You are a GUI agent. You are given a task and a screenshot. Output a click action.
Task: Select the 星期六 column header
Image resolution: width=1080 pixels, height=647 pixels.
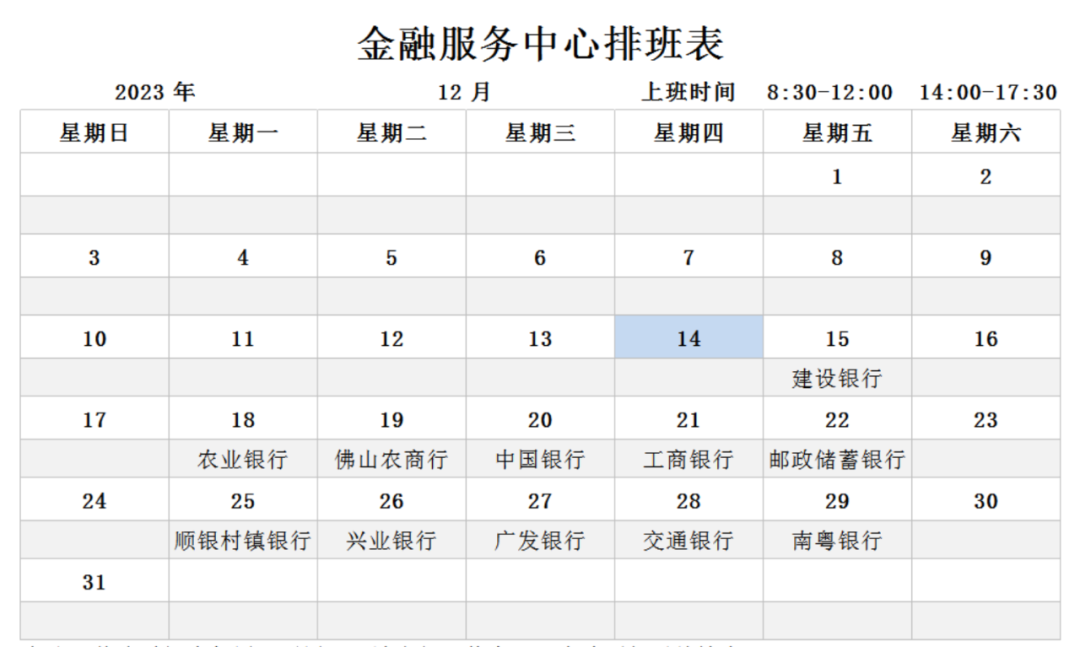point(986,132)
